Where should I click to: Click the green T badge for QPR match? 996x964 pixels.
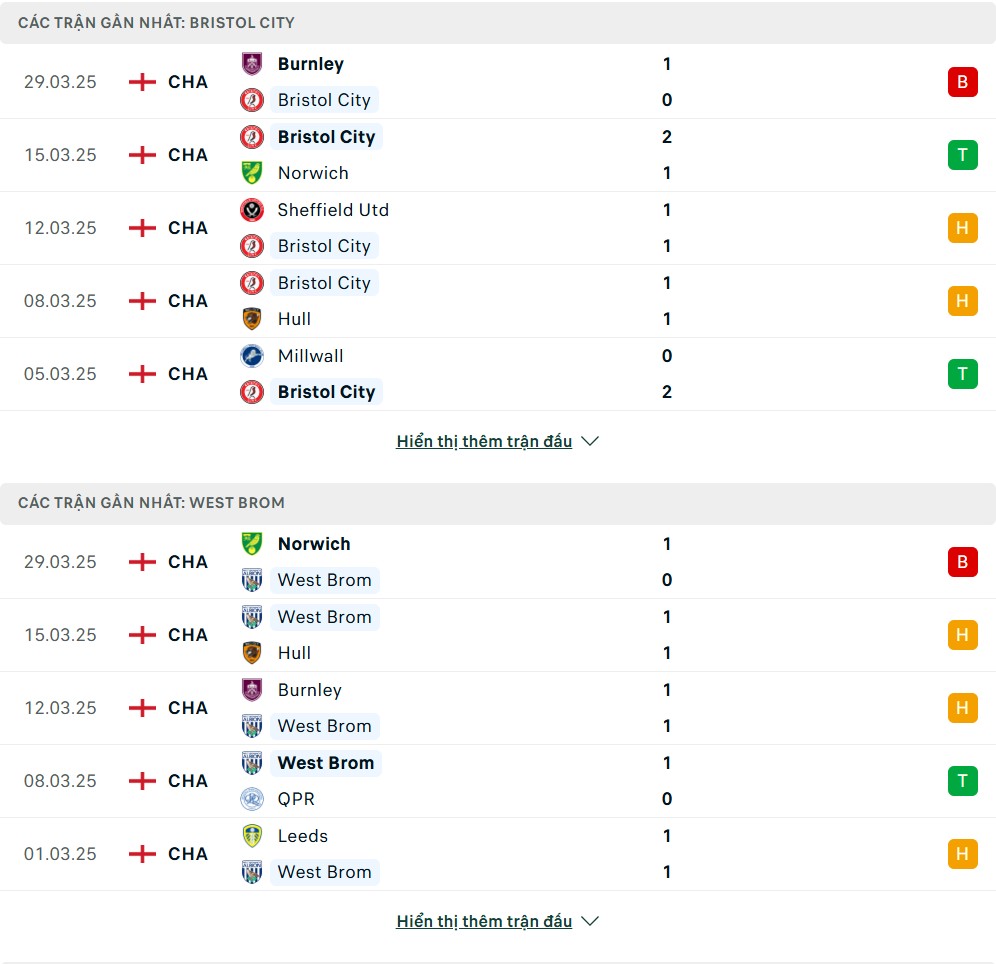tap(962, 781)
